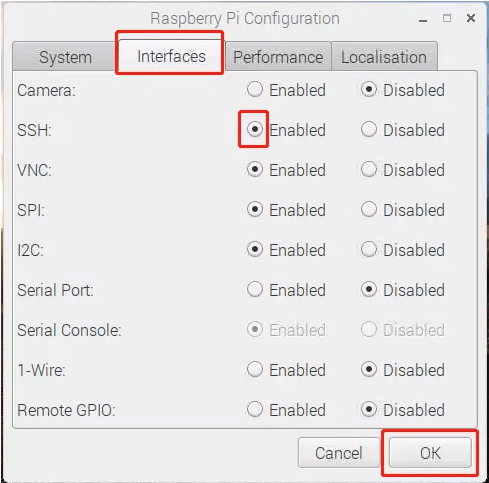The height and width of the screenshot is (483, 489).
Task: Enable the 1-Wire interface
Action: coord(255,369)
